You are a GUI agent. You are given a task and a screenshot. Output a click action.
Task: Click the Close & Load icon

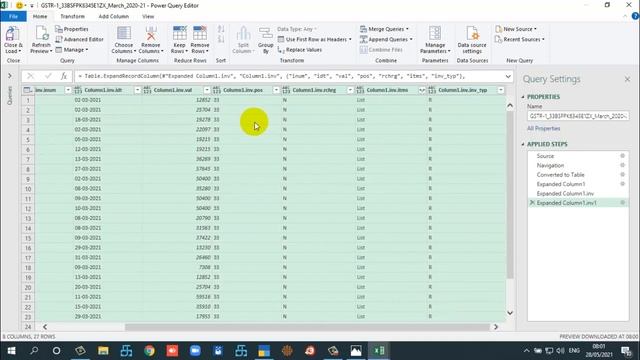point(13,34)
